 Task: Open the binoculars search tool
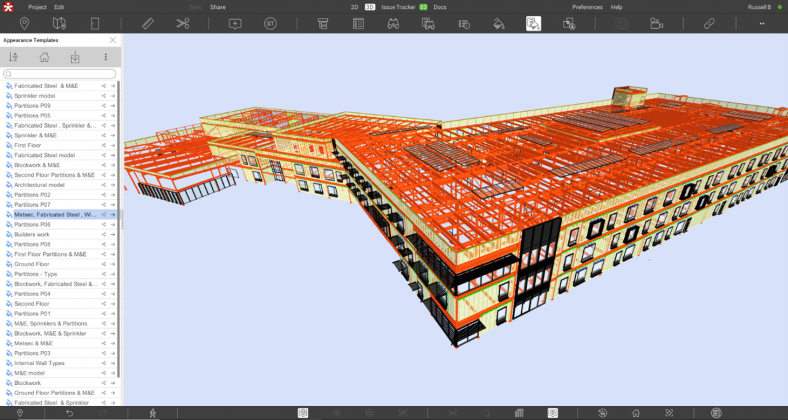(394, 23)
